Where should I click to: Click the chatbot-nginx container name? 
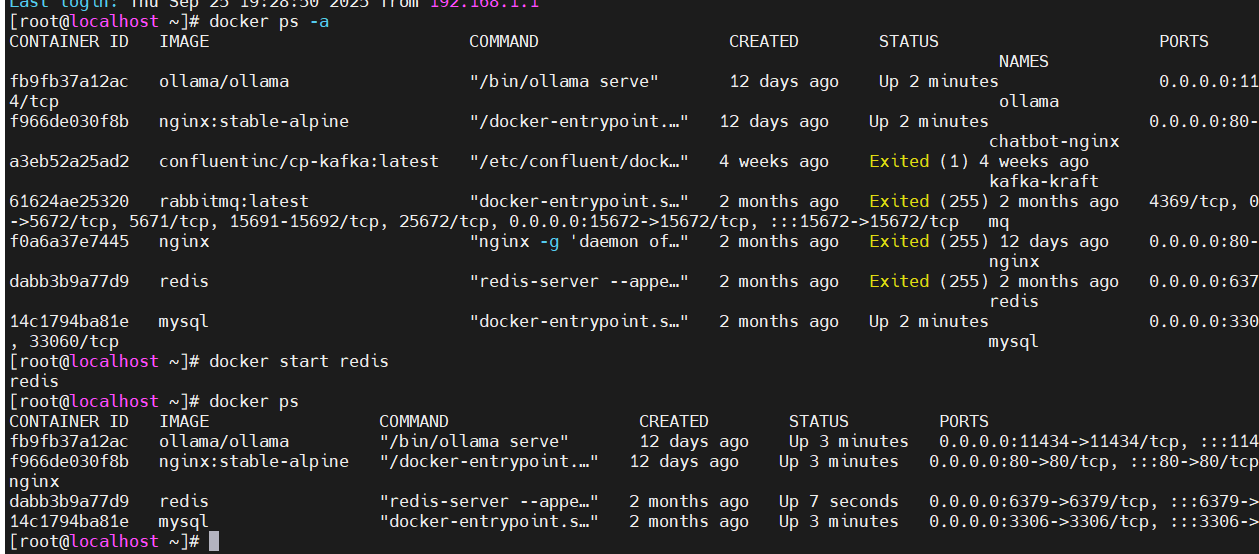tap(1054, 141)
